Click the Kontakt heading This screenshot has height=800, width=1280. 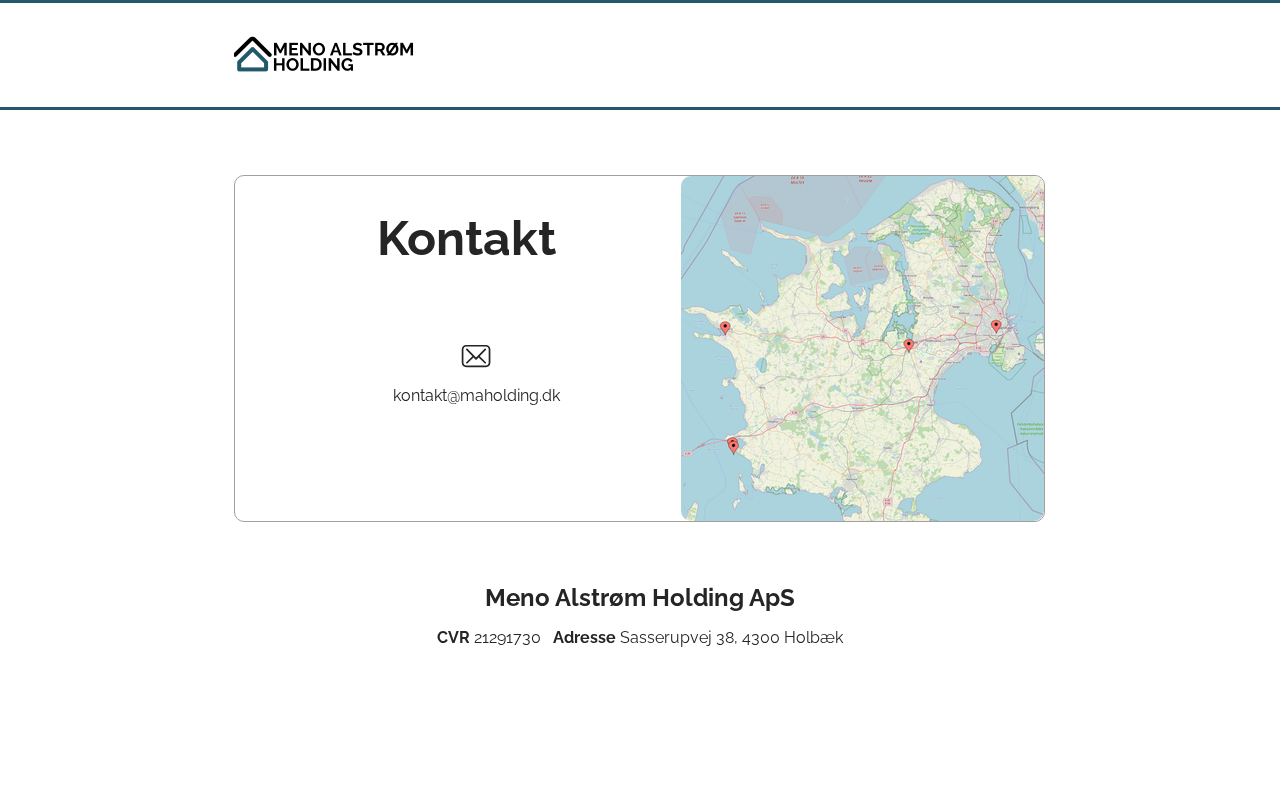point(466,239)
